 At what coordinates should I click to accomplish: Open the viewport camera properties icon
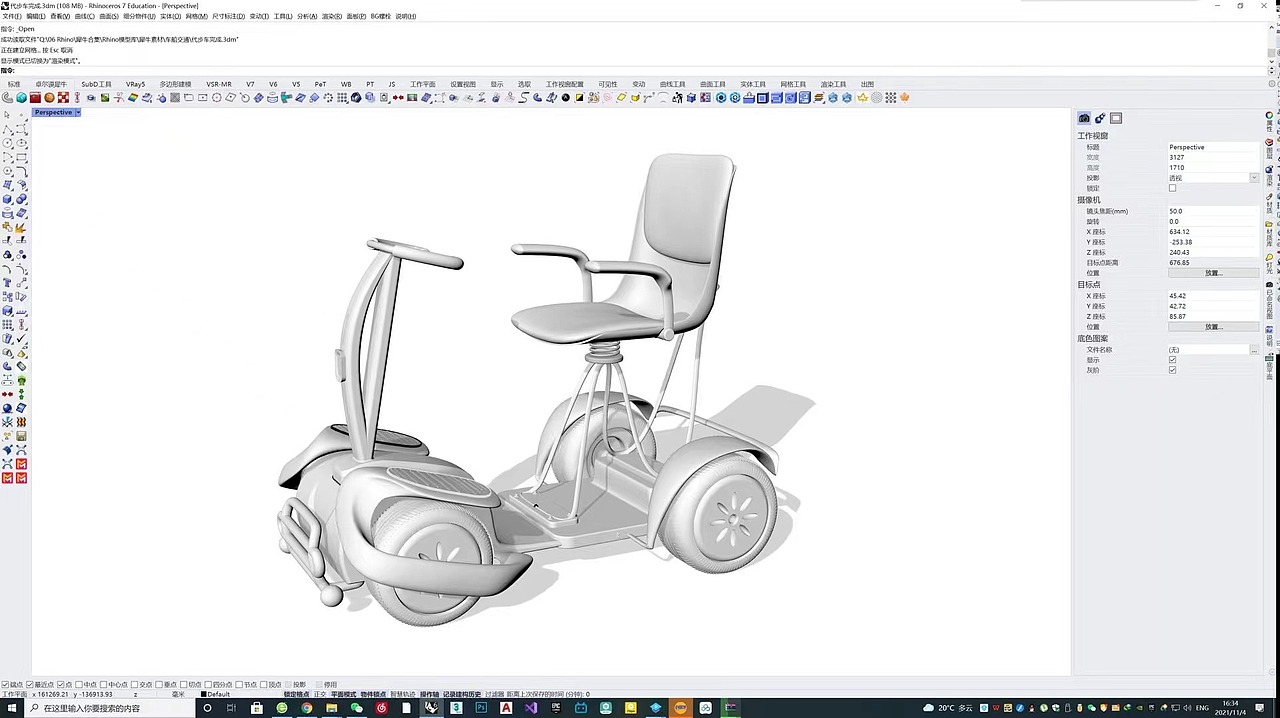[1084, 118]
